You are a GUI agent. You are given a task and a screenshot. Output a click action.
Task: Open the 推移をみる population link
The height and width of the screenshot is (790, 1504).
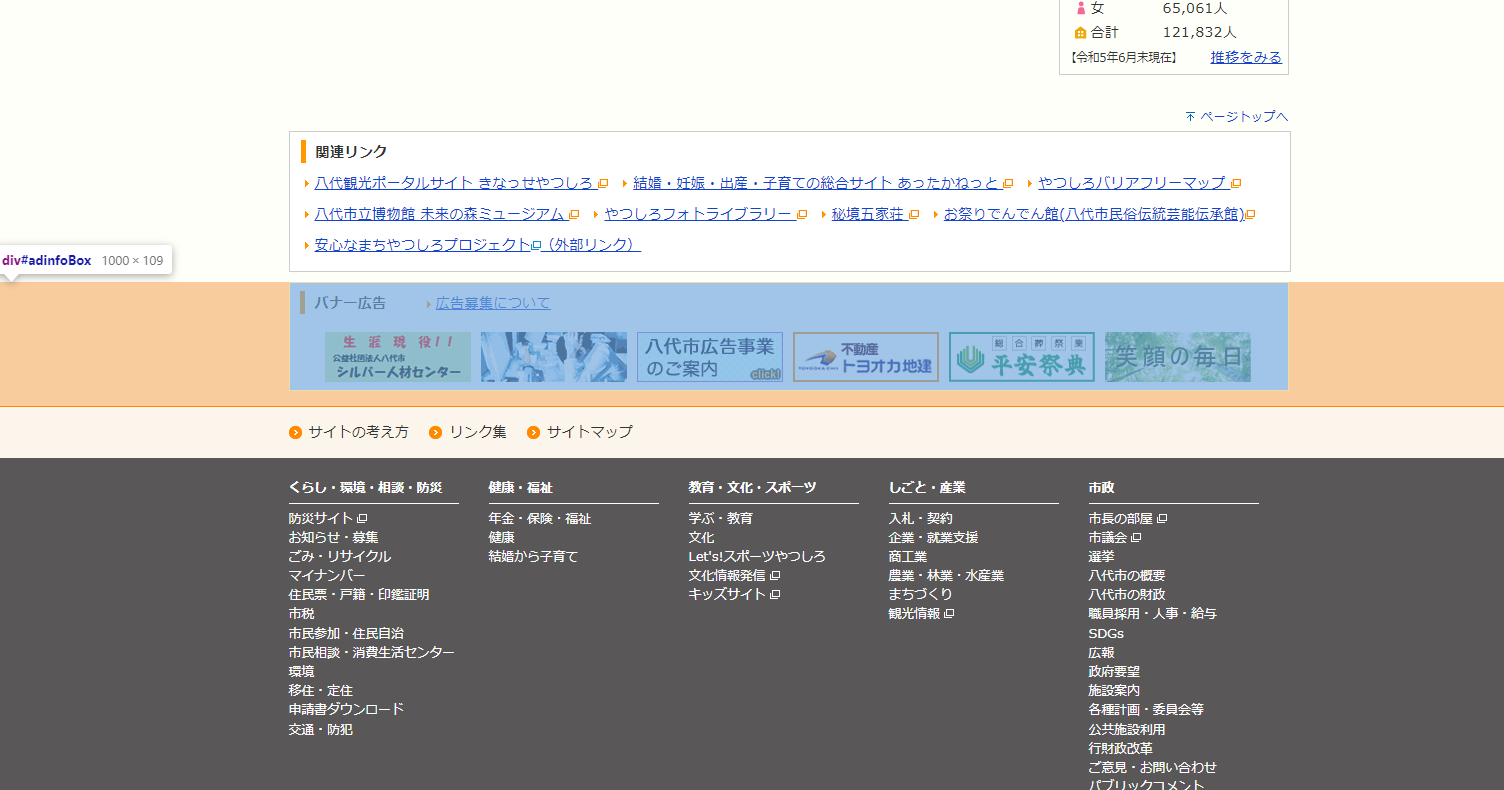click(1245, 57)
